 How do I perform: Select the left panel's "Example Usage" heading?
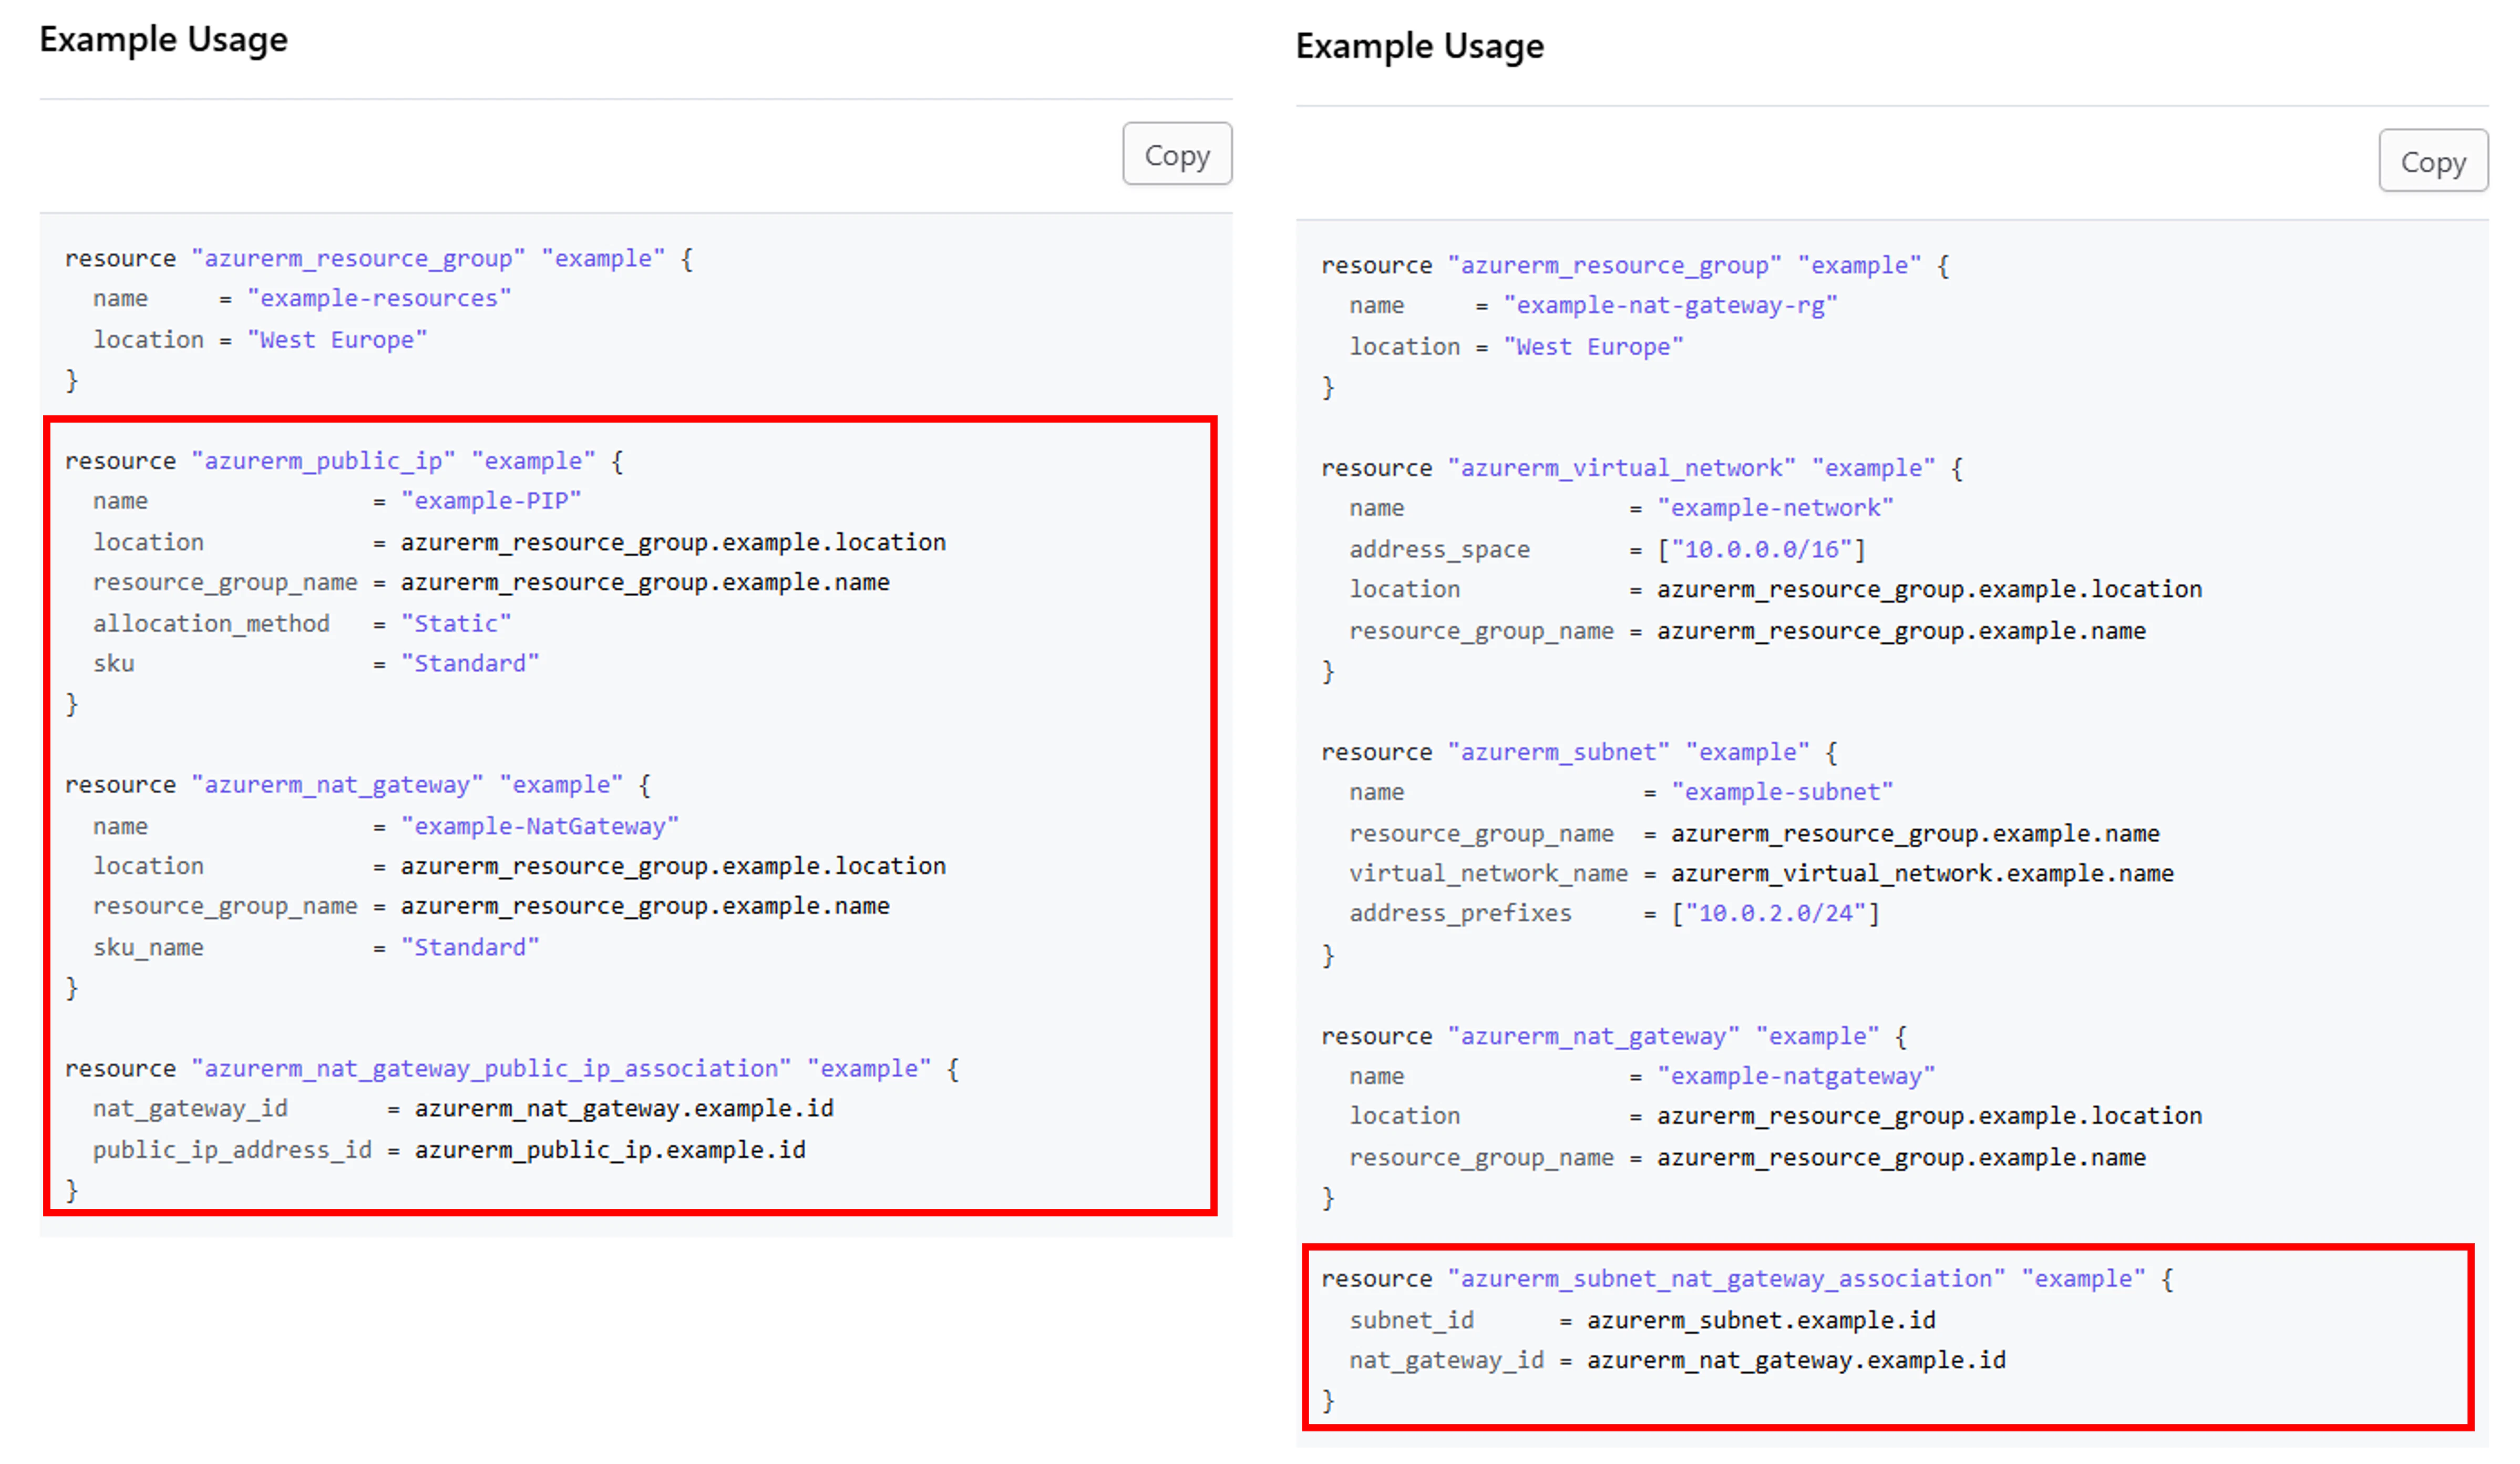click(x=163, y=40)
